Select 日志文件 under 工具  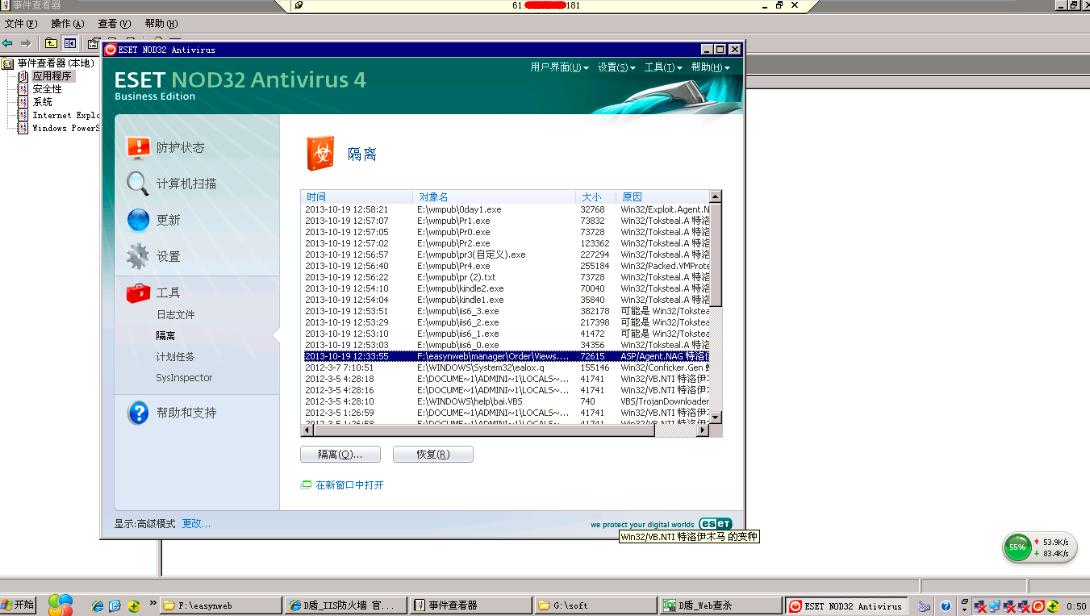175,314
